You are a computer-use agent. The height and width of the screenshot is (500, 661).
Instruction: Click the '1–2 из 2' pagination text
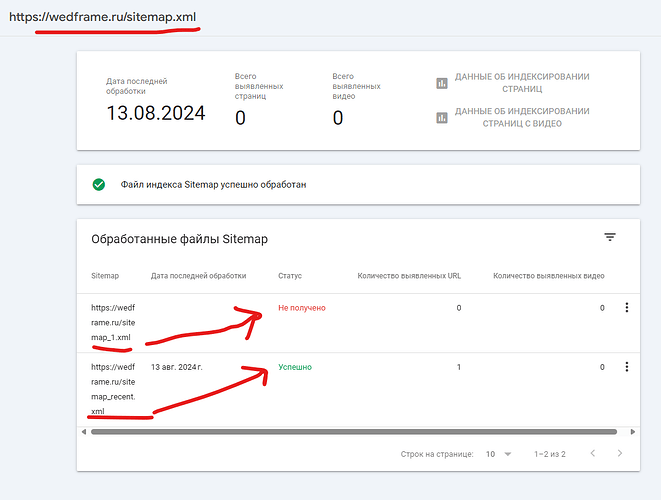(550, 454)
